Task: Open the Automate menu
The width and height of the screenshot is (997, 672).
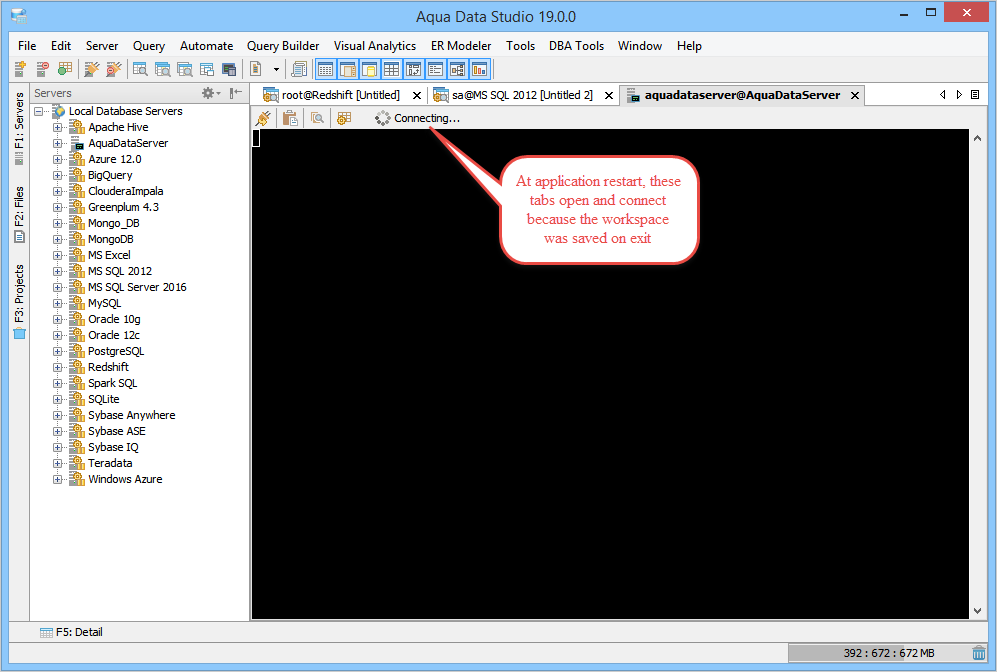Action: 206,46
